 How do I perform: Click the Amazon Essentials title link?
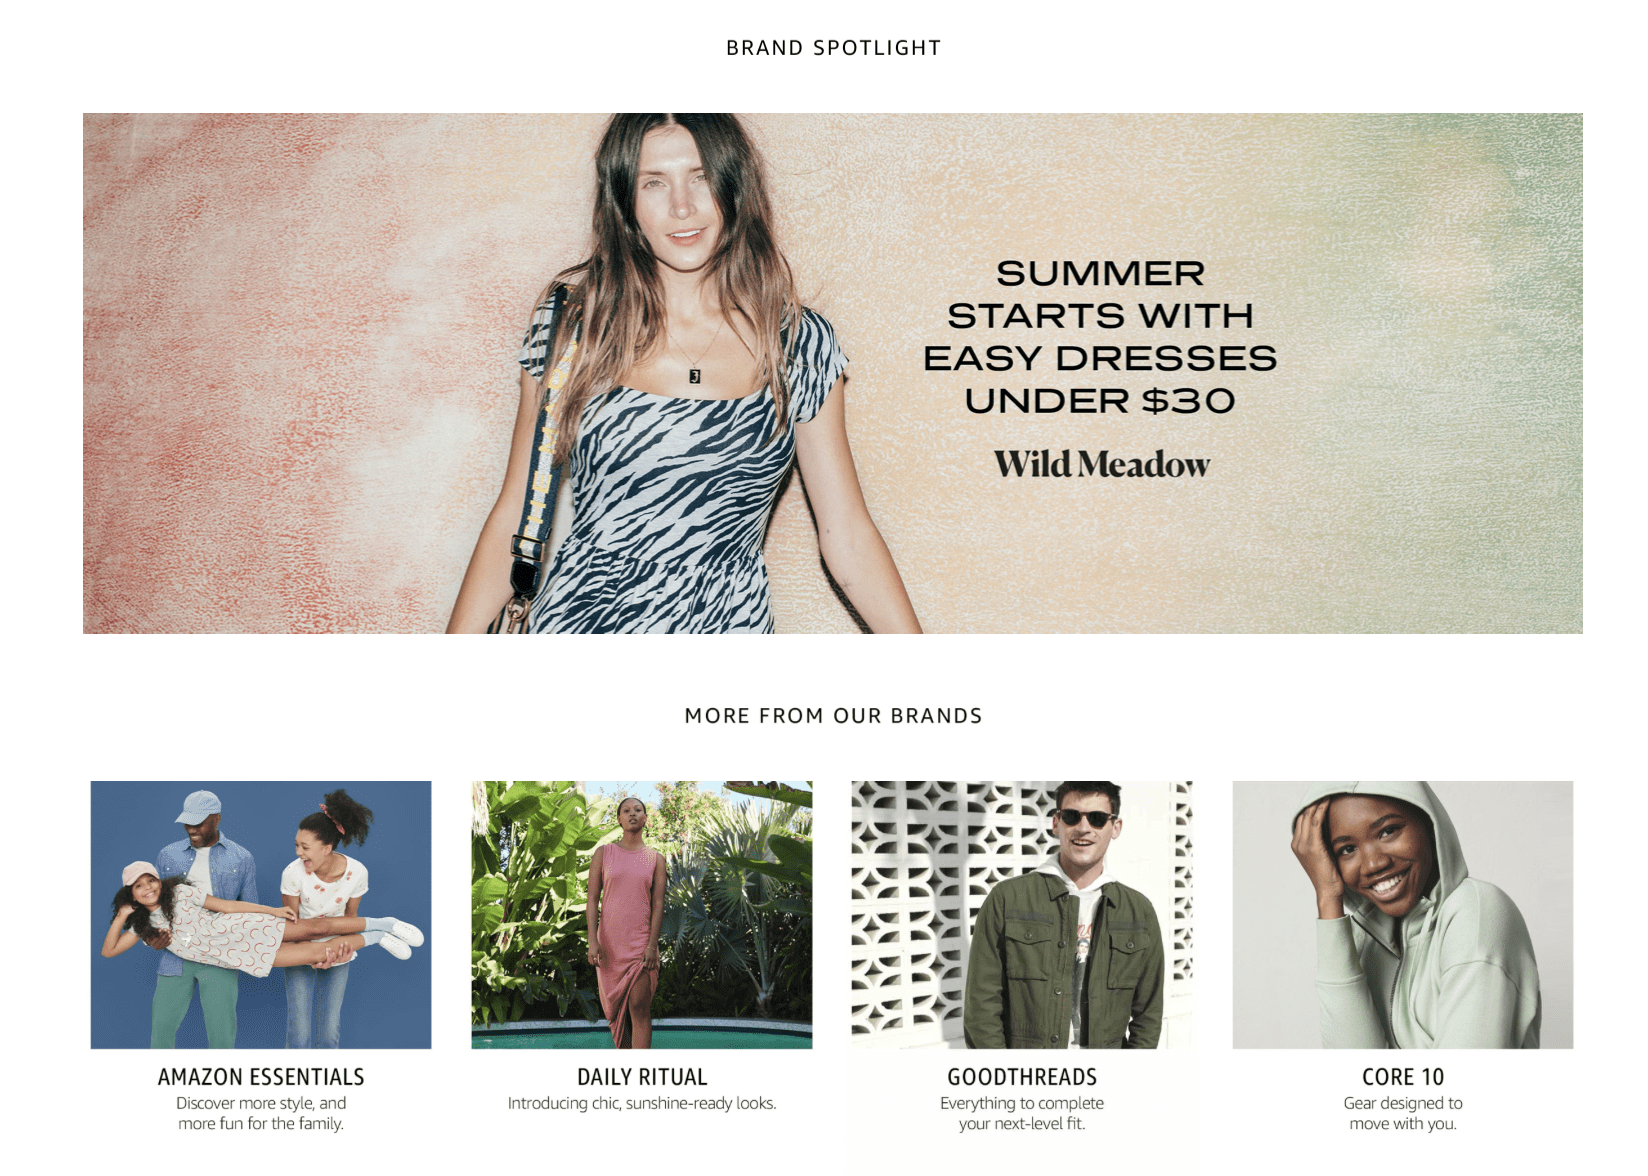[x=261, y=1077]
